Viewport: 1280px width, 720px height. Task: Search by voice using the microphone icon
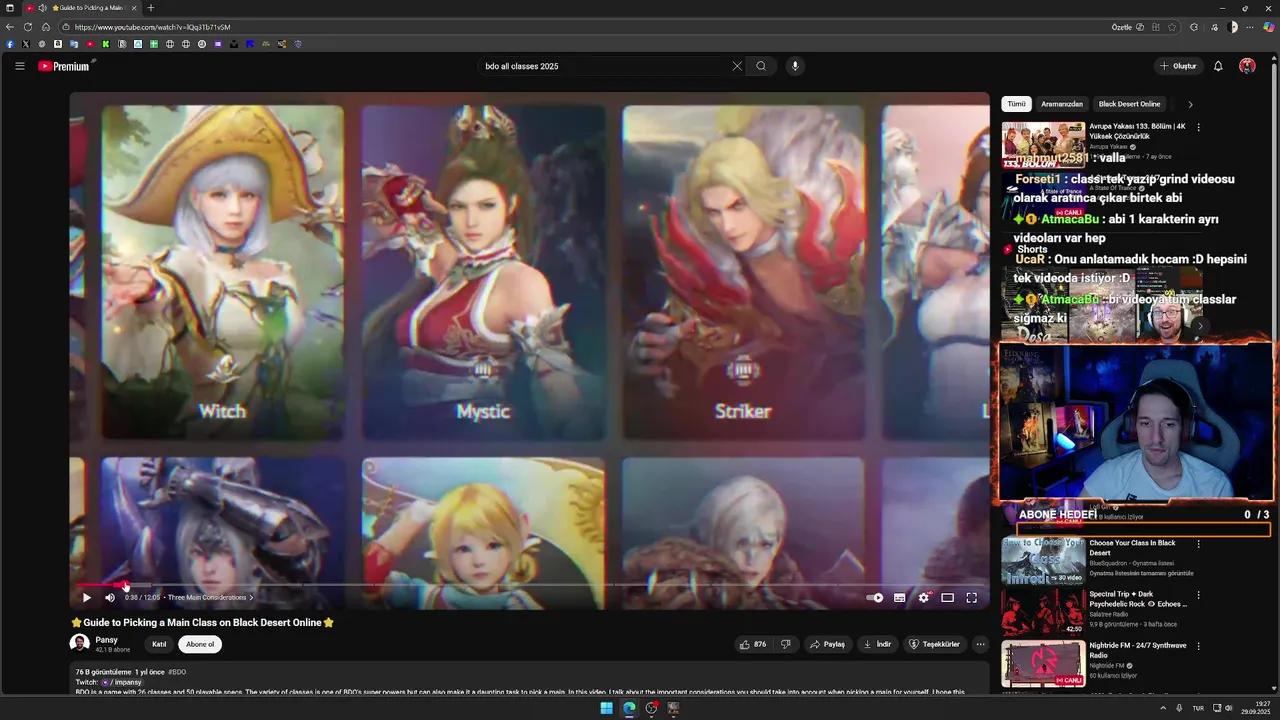795,66
